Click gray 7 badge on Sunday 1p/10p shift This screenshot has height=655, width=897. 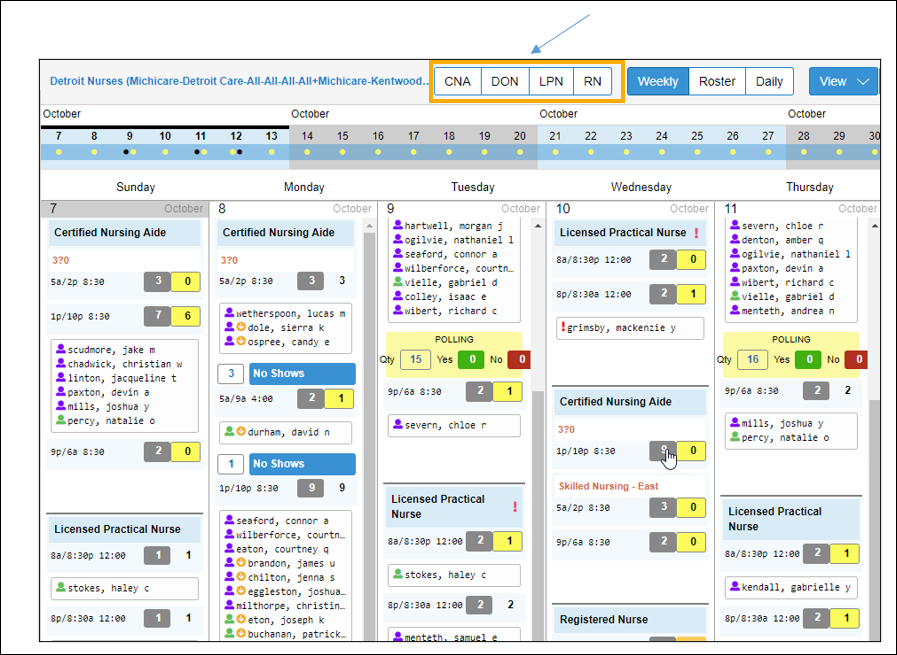pos(157,316)
